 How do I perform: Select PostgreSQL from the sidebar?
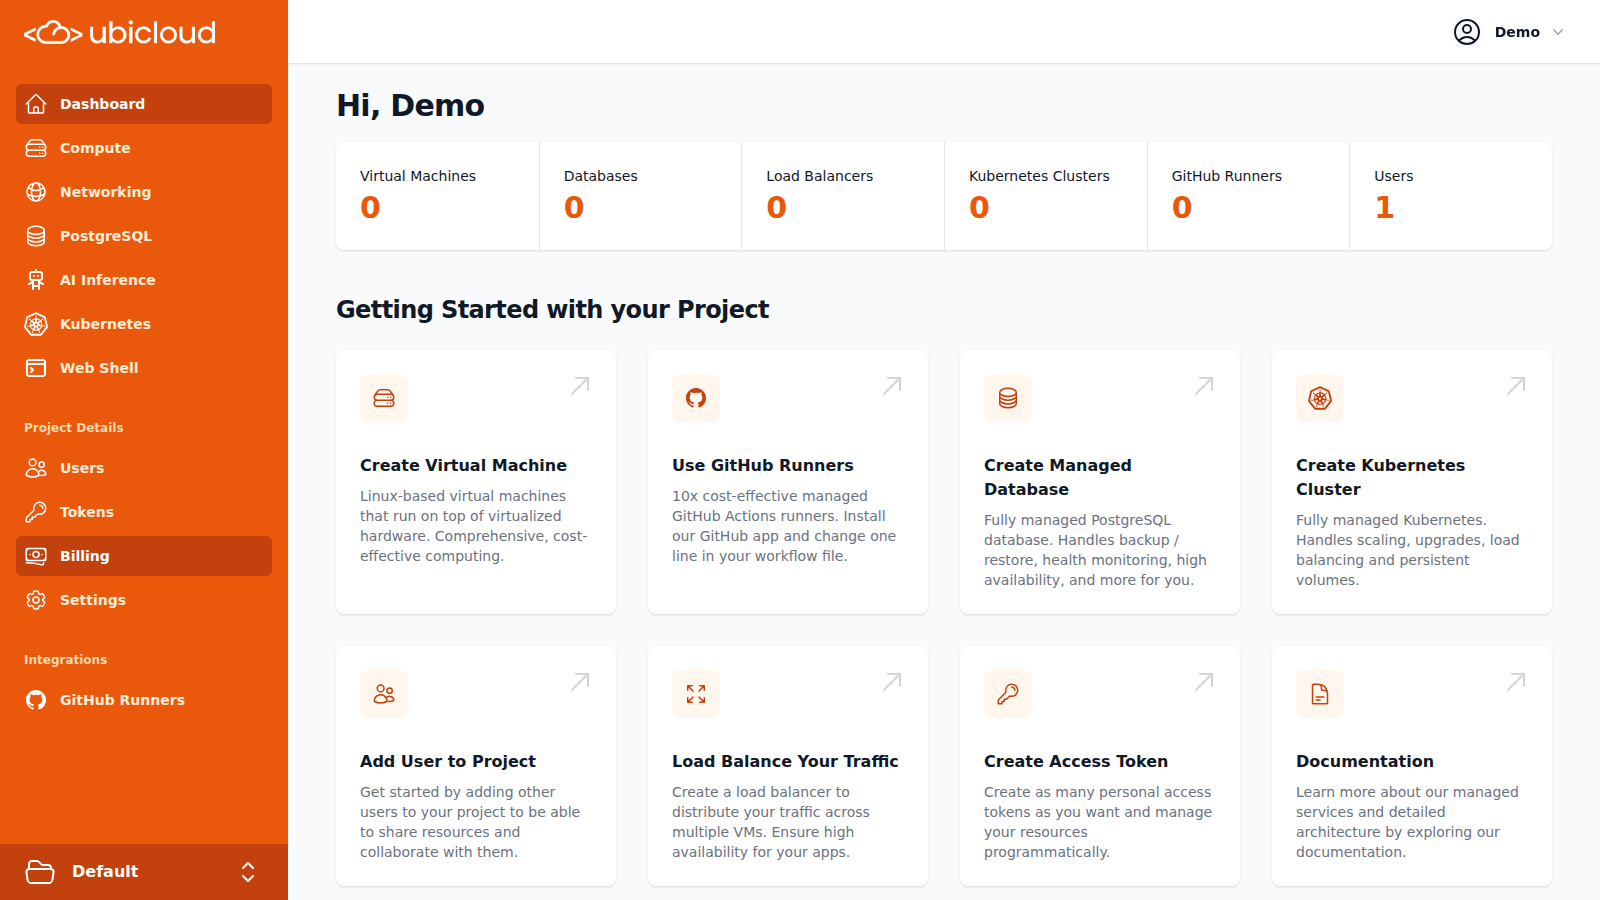click(144, 236)
